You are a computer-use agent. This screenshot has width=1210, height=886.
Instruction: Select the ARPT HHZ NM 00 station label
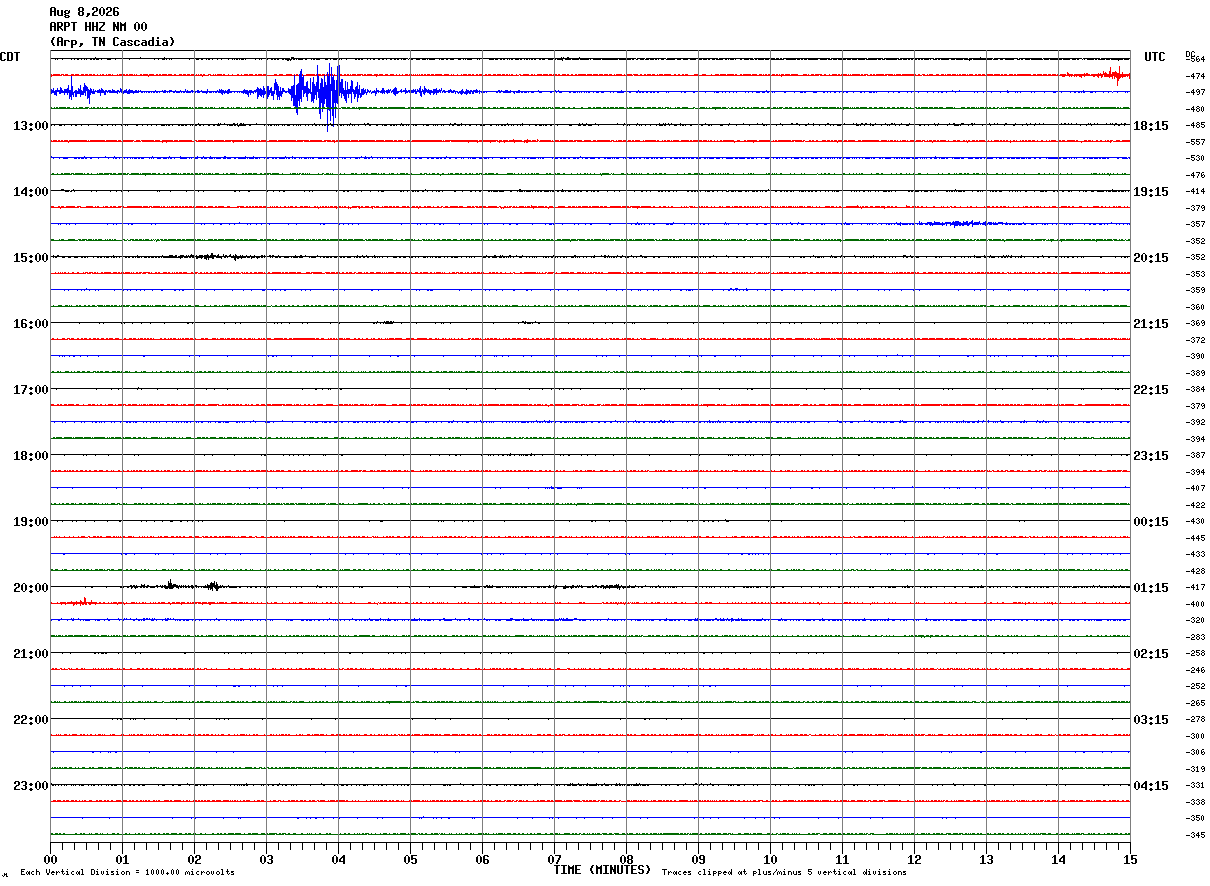click(x=98, y=27)
